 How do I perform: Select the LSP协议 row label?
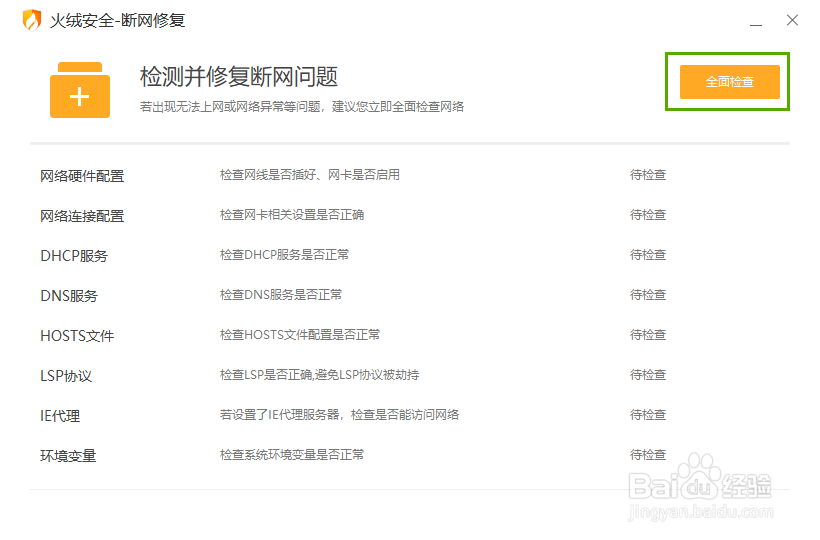[66, 376]
